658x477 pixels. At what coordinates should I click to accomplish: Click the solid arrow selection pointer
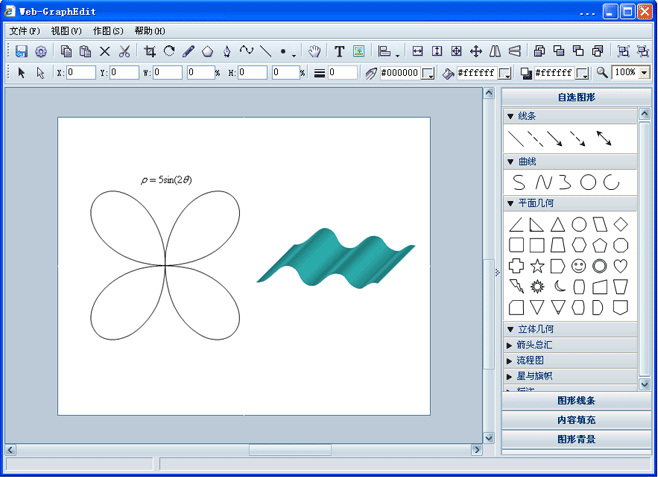tap(21, 73)
